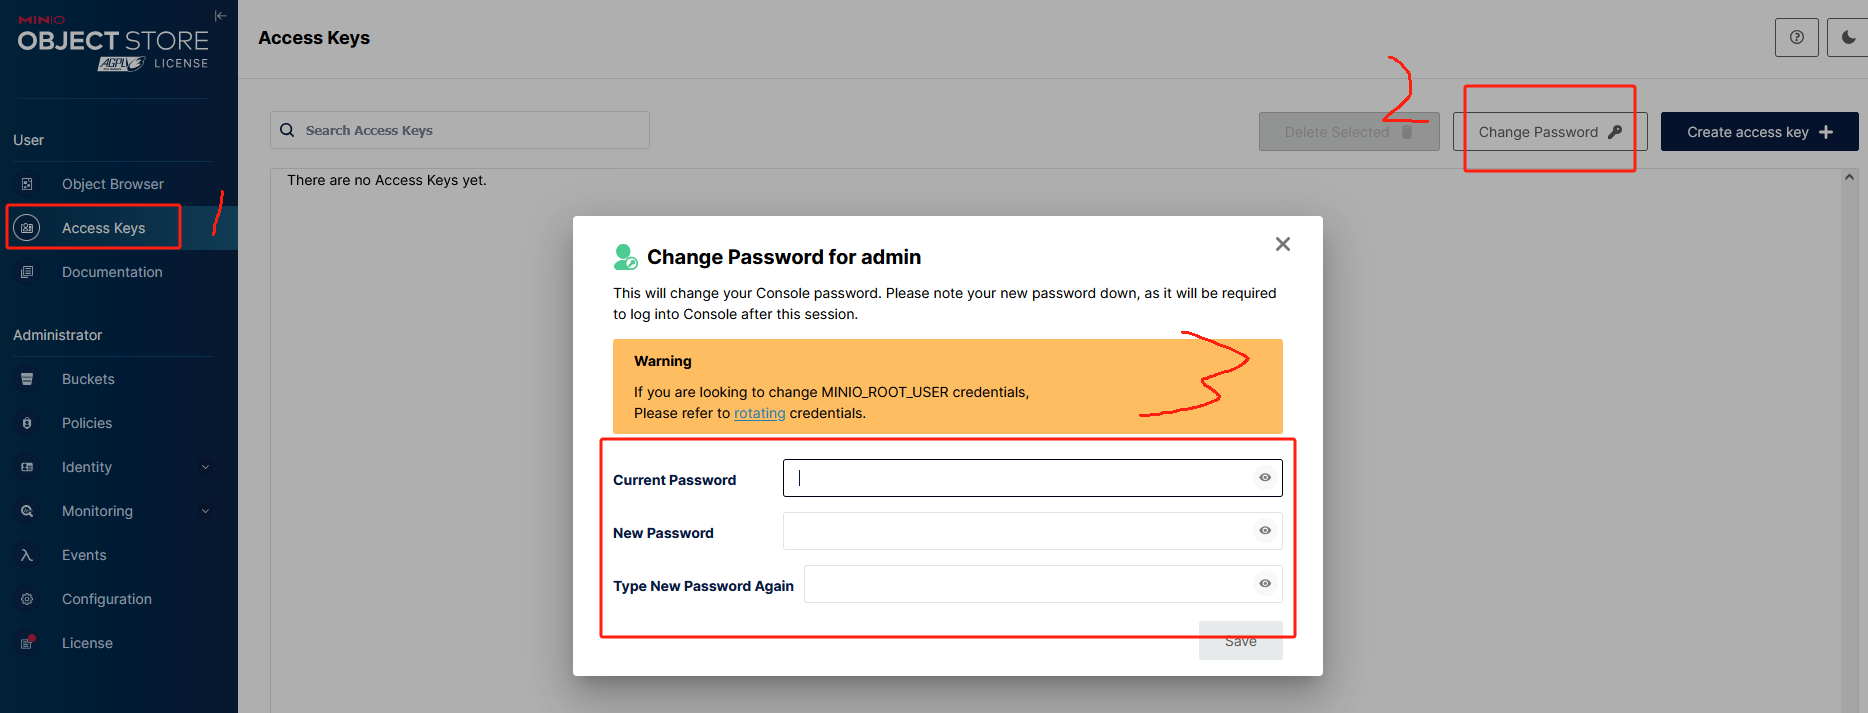This screenshot has width=1868, height=713.
Task: Open Documentation from the sidebar
Action: click(111, 272)
